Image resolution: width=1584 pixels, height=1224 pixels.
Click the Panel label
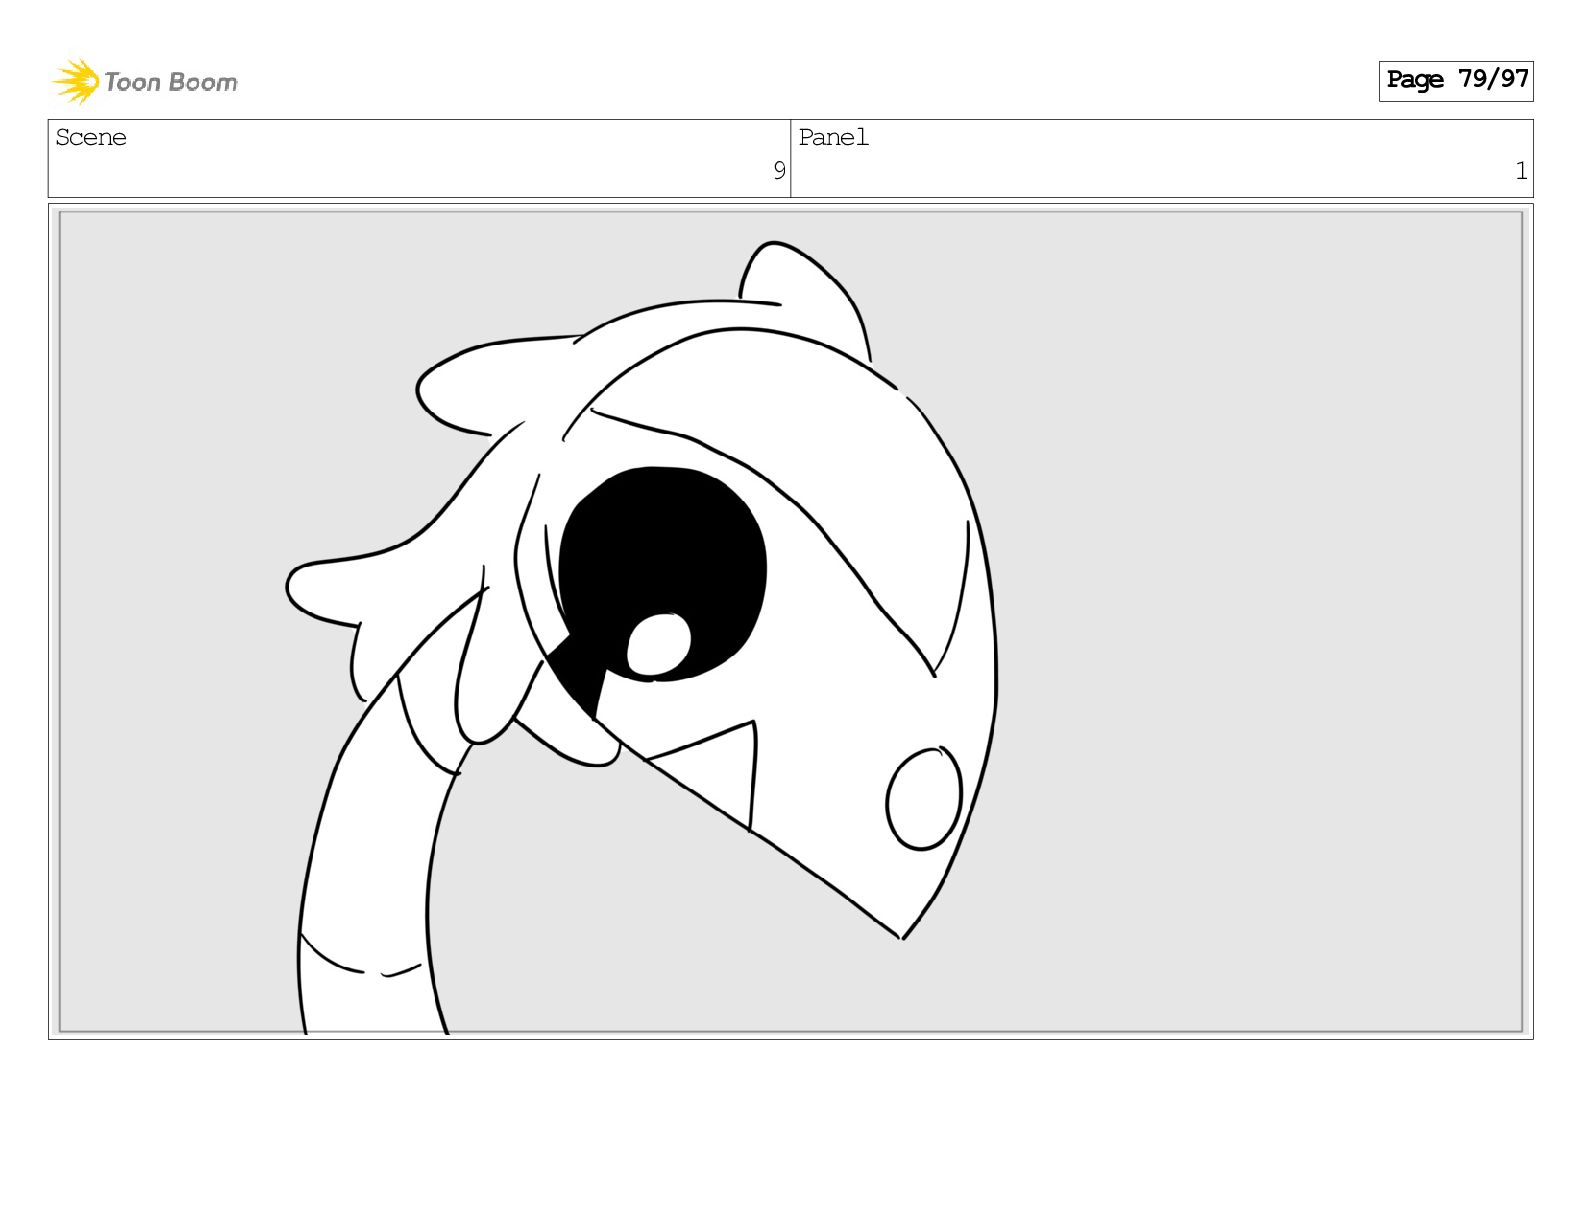point(833,137)
